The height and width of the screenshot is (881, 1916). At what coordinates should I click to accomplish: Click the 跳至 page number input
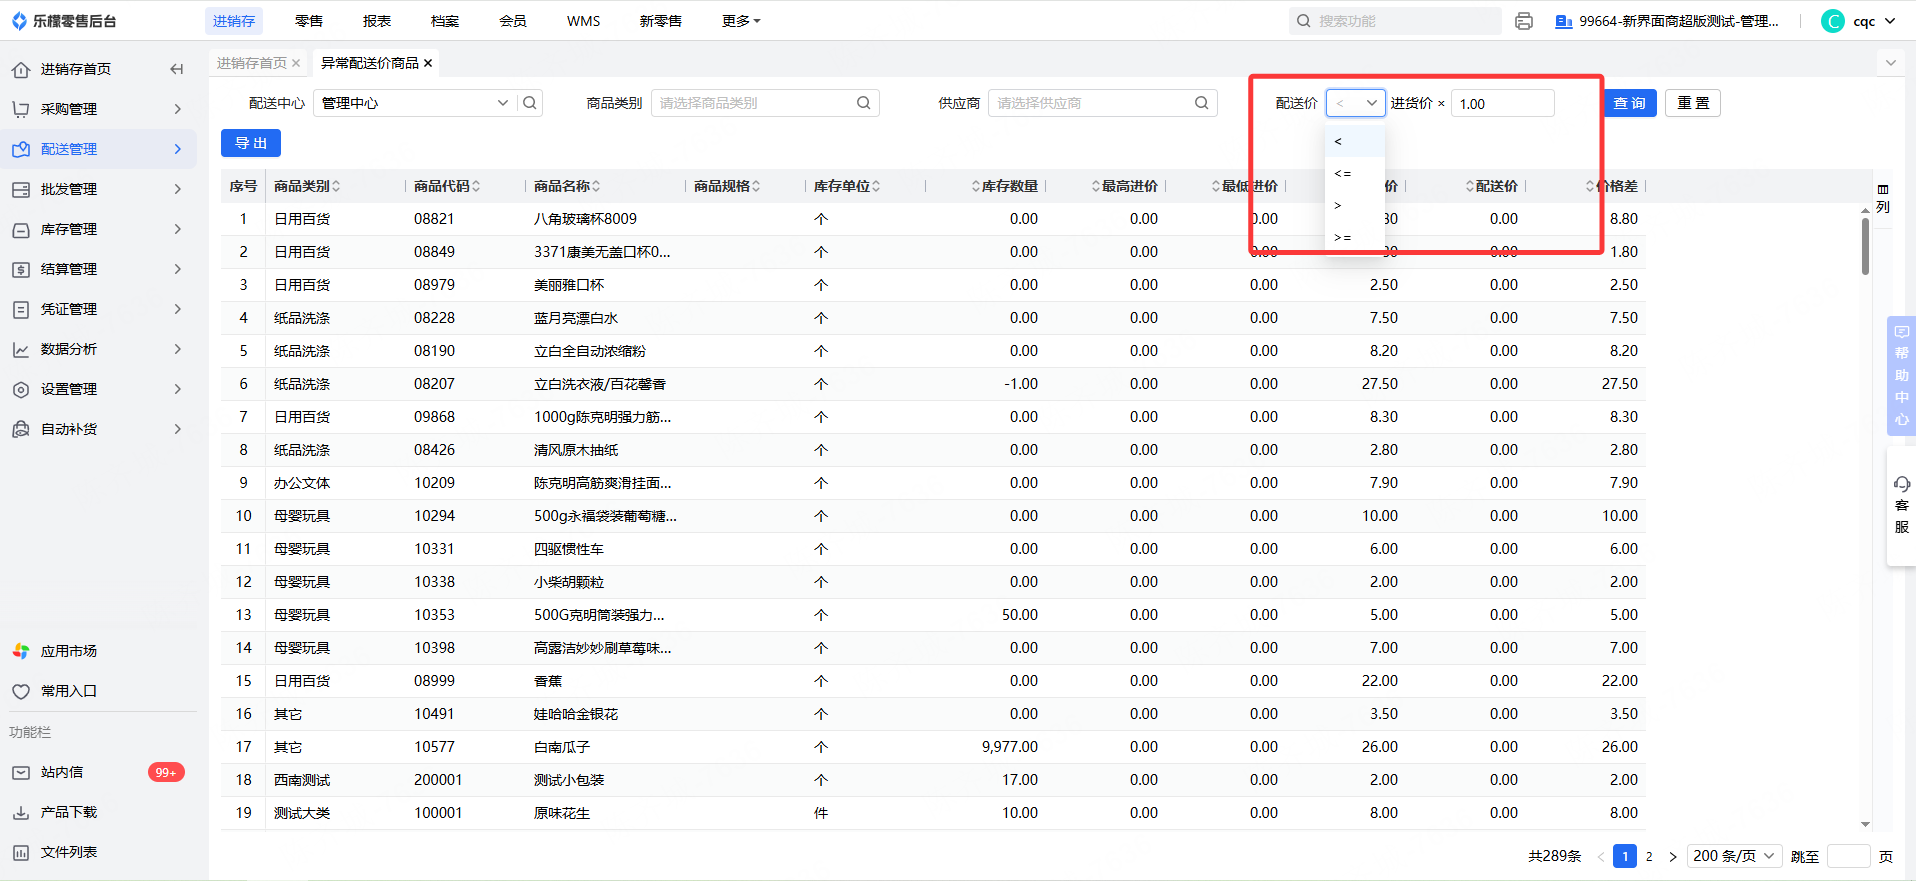(1848, 856)
